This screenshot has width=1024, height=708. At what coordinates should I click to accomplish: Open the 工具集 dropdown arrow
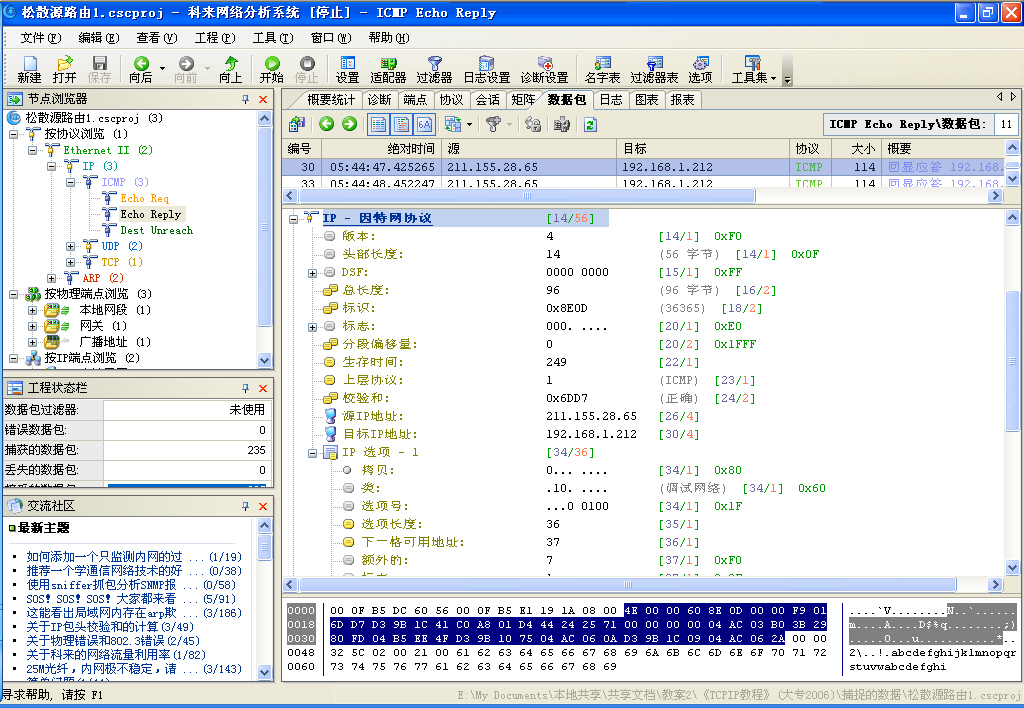(772, 78)
